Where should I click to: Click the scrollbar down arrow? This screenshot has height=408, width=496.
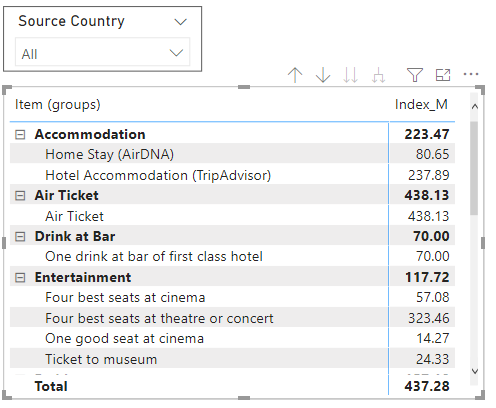click(475, 371)
